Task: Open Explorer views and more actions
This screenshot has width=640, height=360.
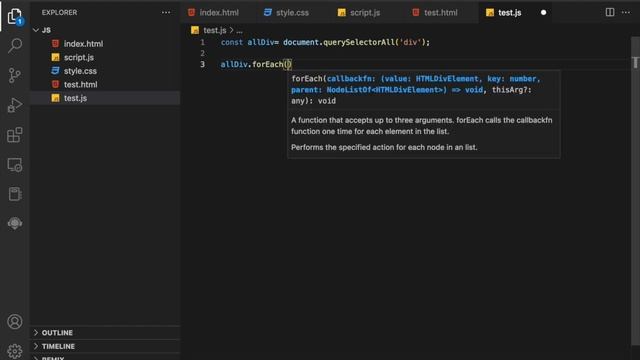Action: point(166,13)
